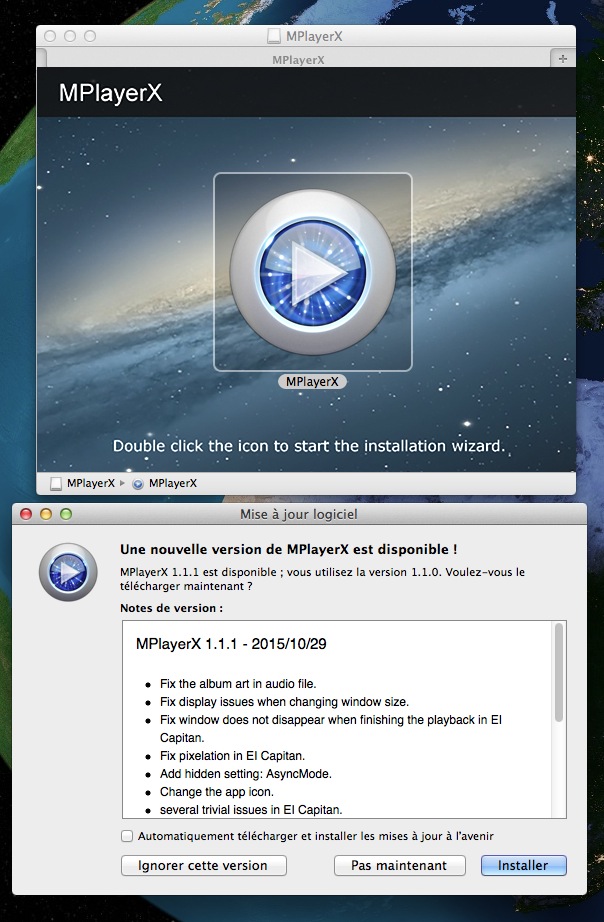Click "Notes de version :" label

click(x=172, y=609)
